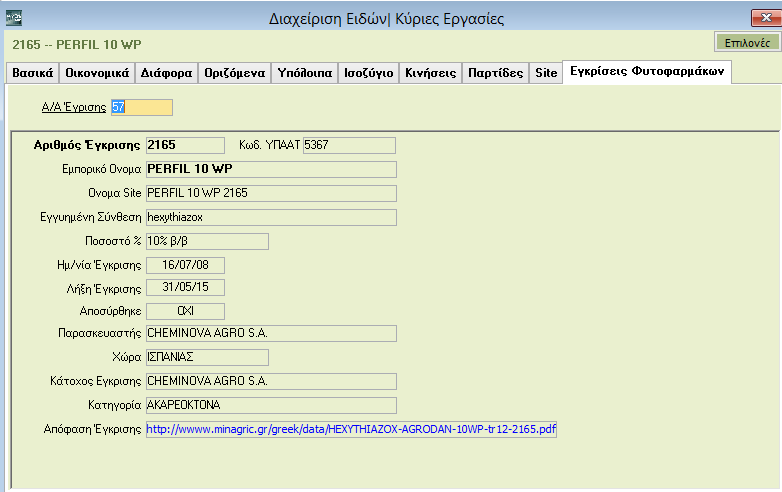Click the Αποσύρθηκε field showing ΟΧΙ
782x492 pixels.
pos(185,311)
